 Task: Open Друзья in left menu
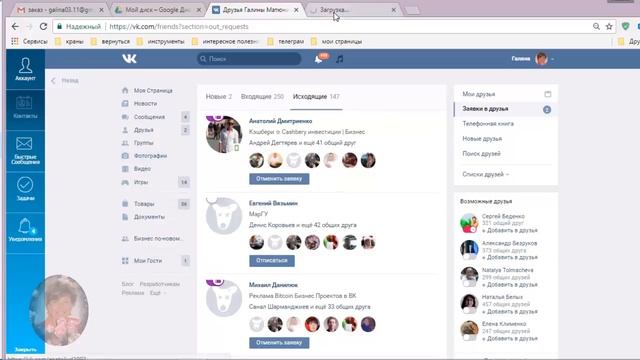(x=144, y=130)
